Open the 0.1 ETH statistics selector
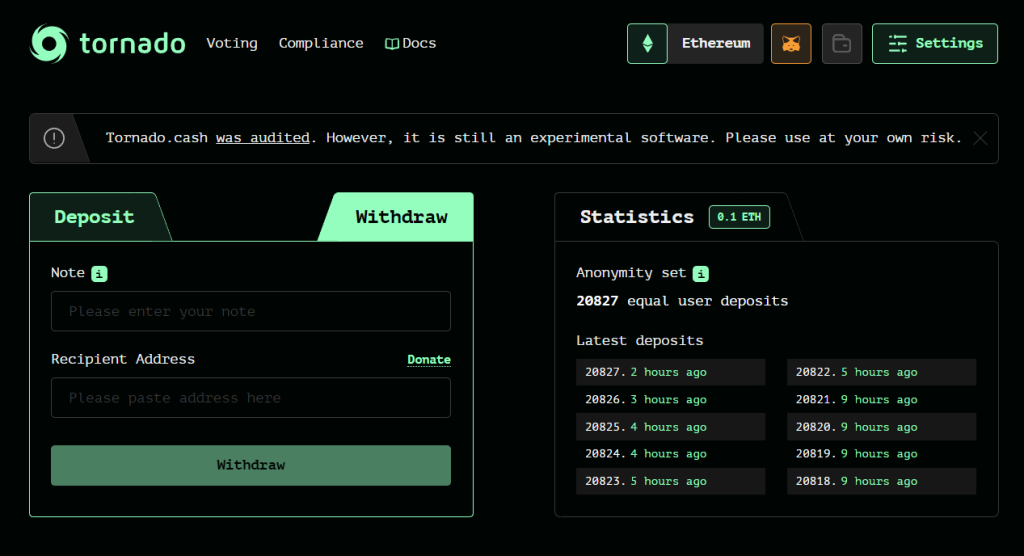Screen dimensions: 1024x556 (739, 217)
